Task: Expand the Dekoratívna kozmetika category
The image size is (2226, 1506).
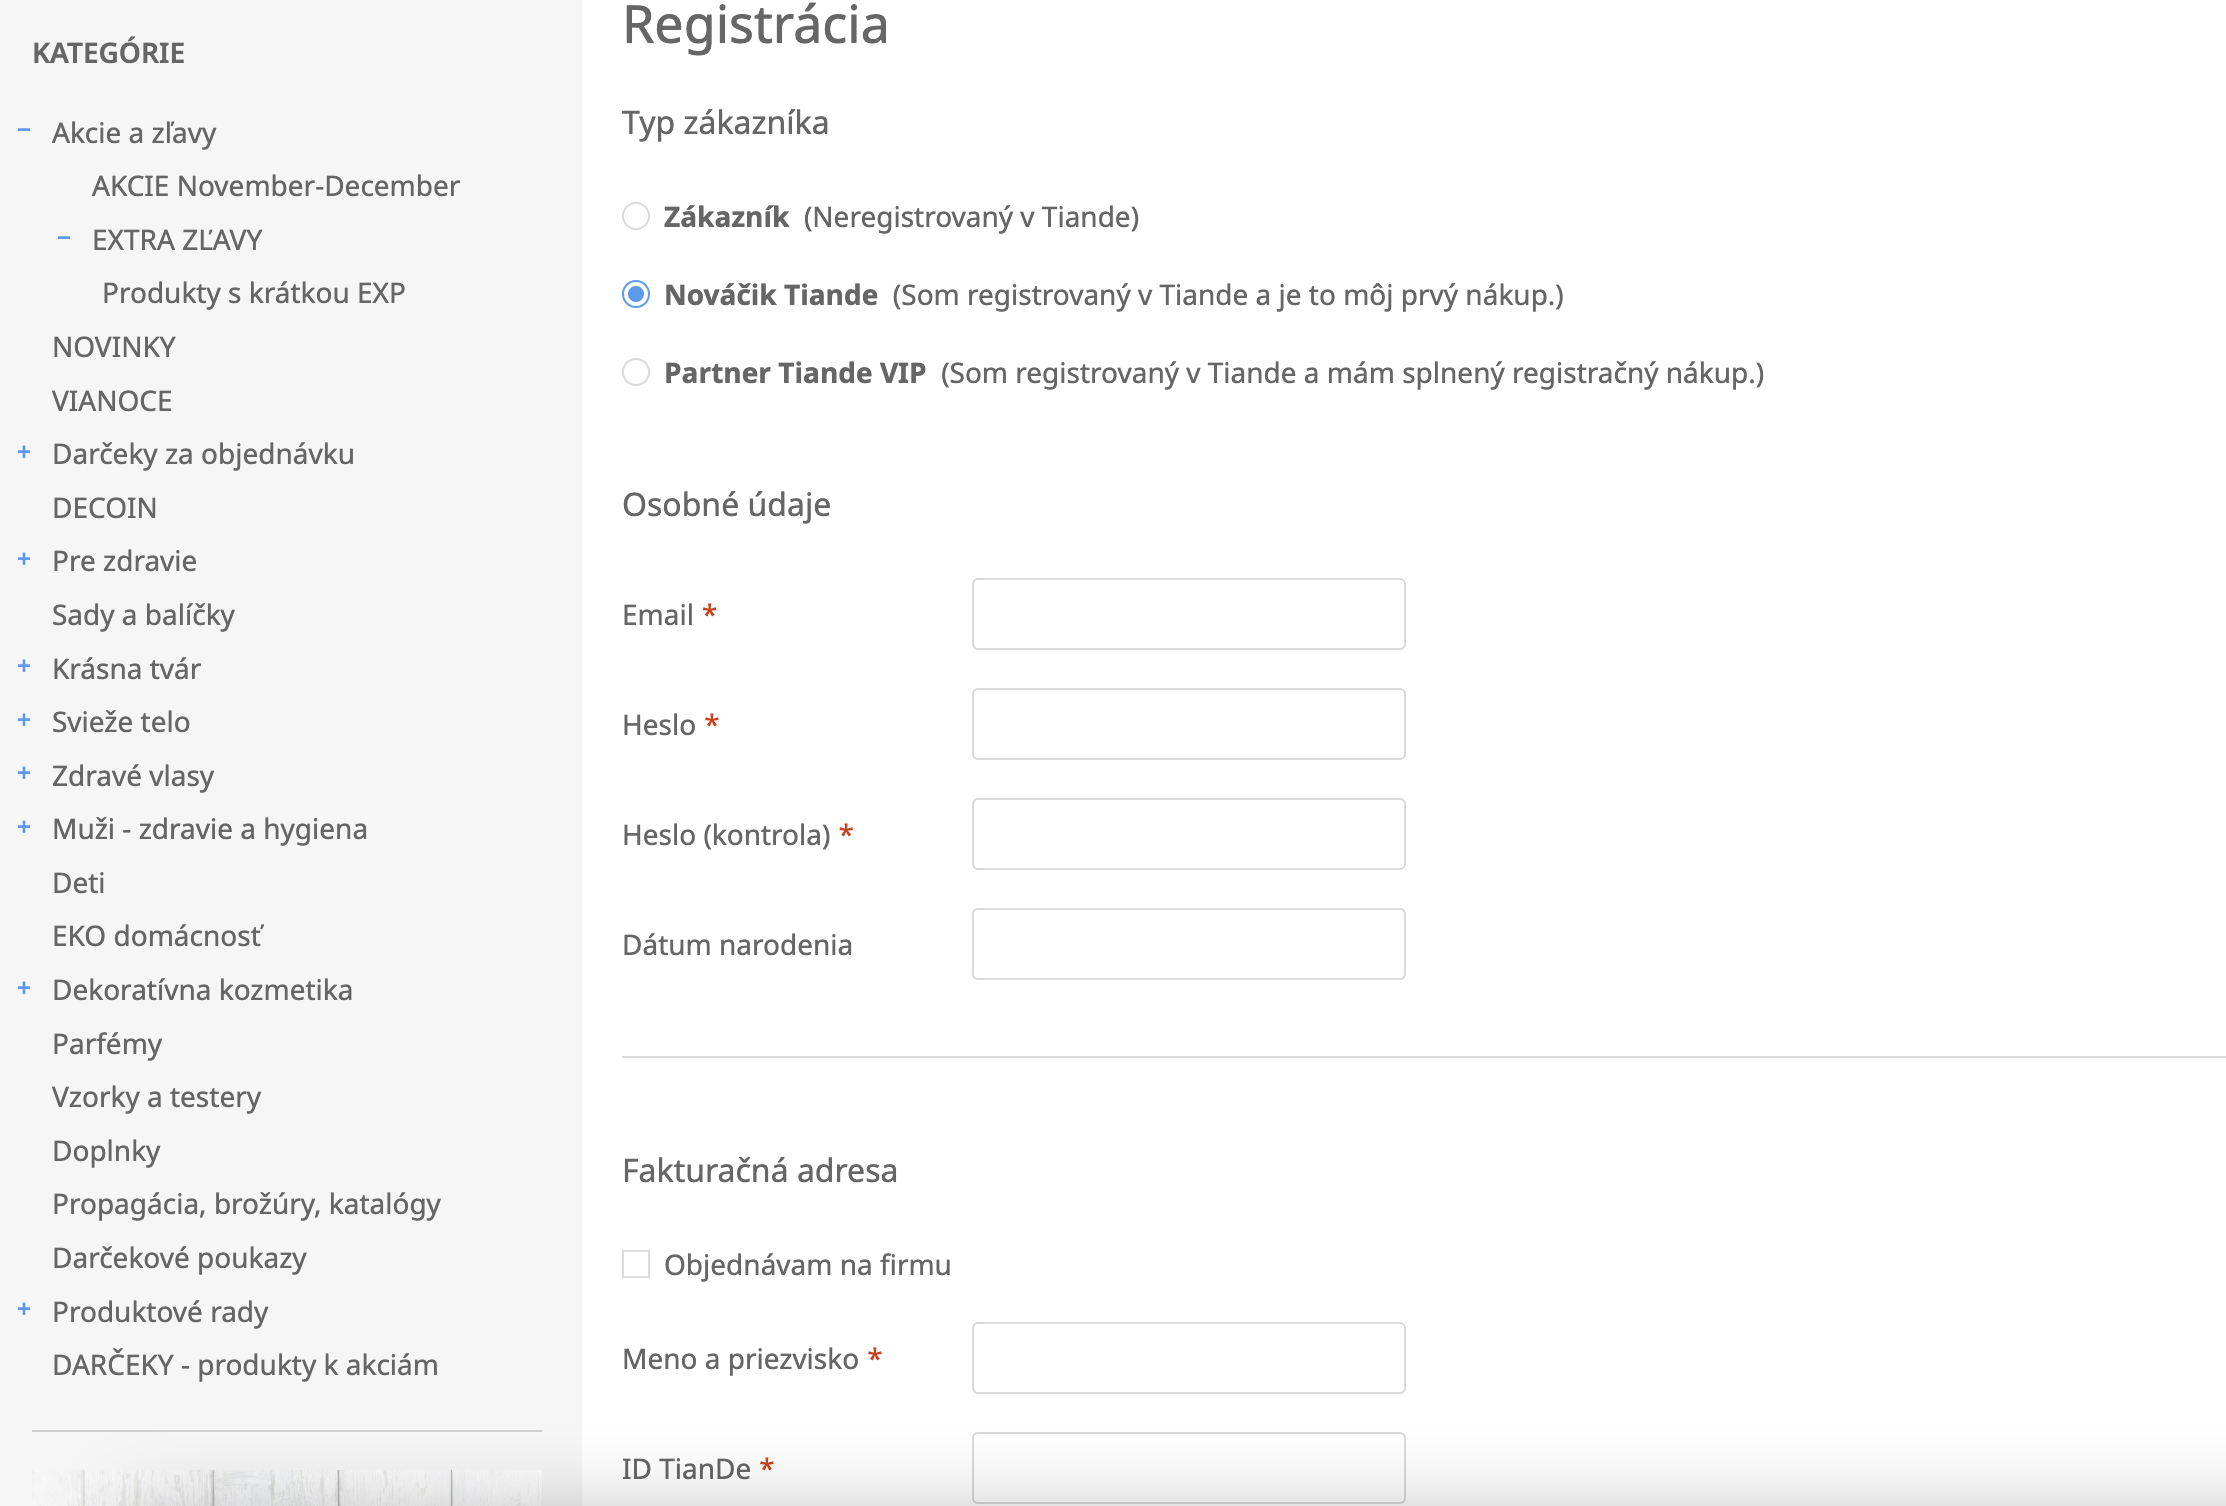Action: coord(24,988)
